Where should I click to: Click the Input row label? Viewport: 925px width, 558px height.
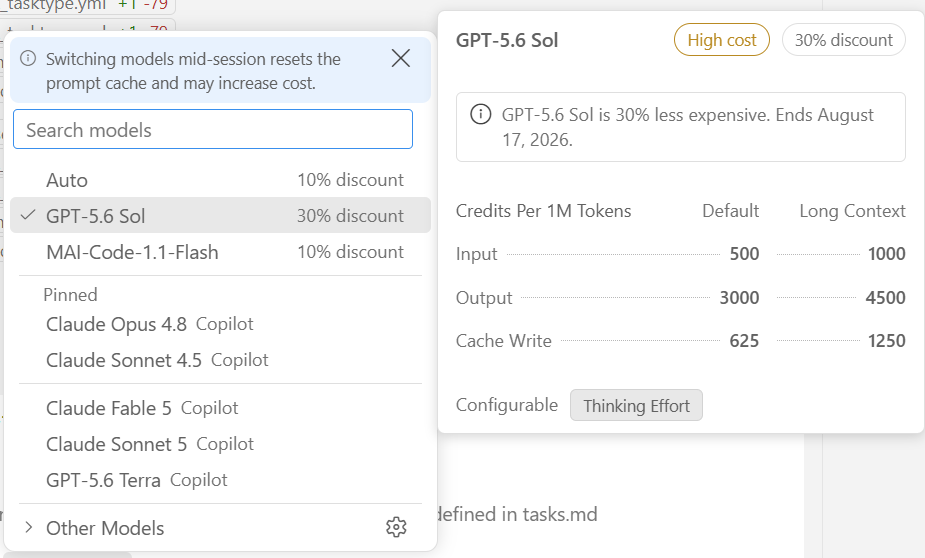coord(477,254)
